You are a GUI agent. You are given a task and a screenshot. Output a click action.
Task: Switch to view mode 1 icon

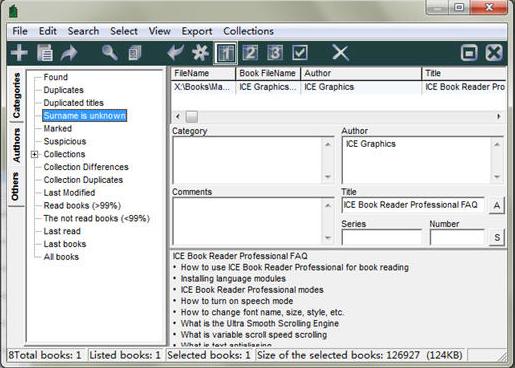pos(226,53)
